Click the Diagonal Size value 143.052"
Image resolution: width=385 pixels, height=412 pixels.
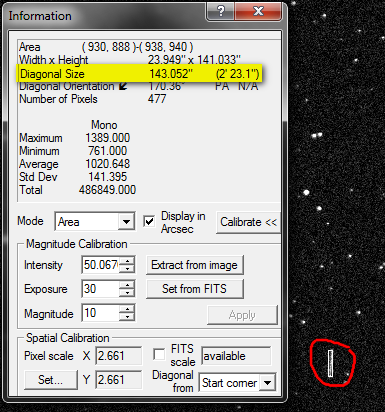[x=171, y=74]
